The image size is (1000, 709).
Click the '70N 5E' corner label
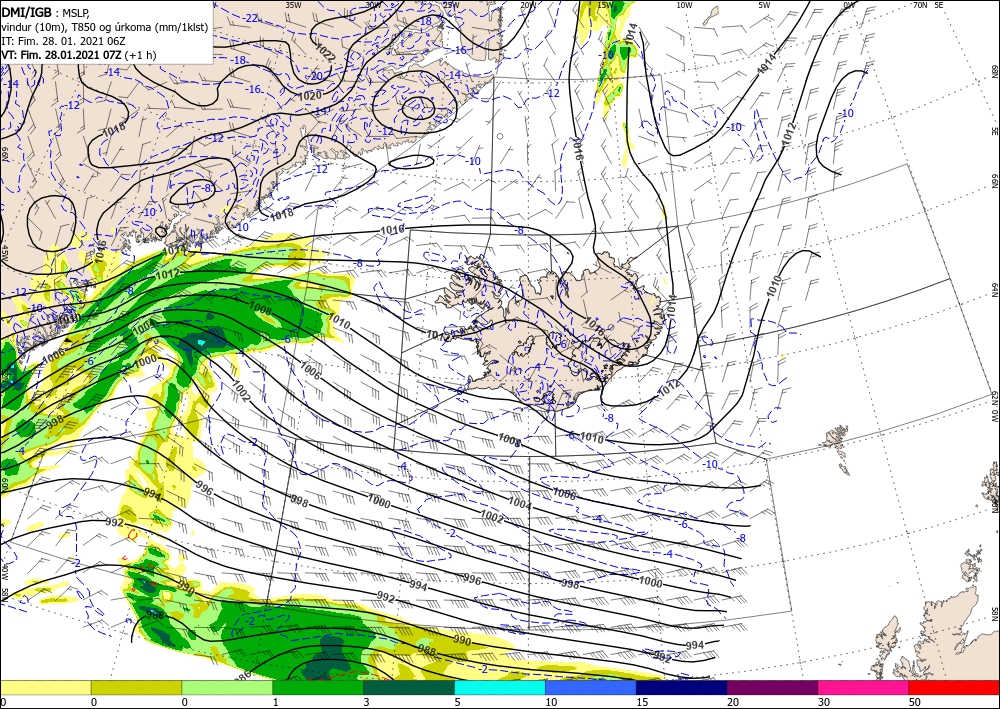point(928,5)
